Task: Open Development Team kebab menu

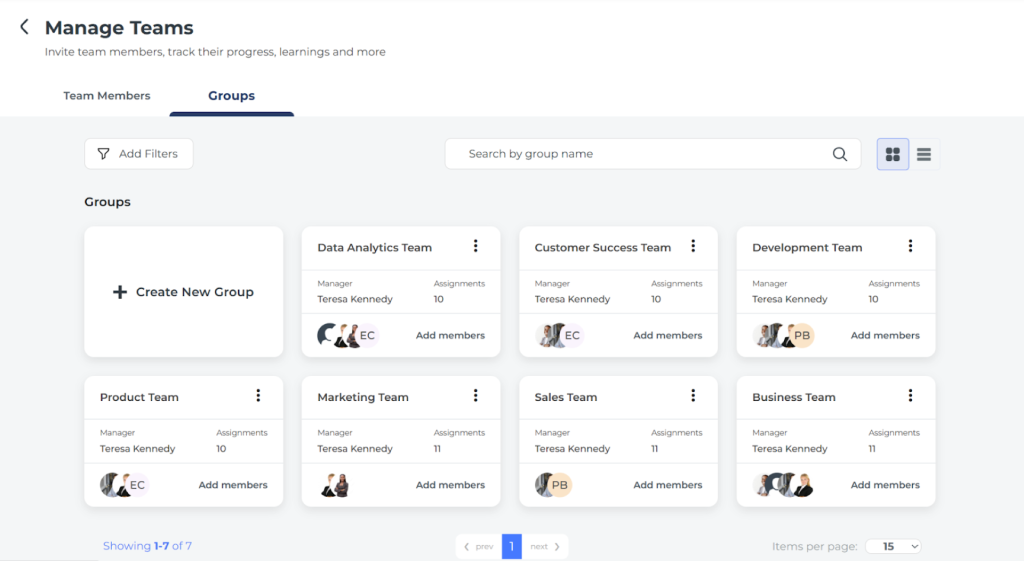Action: pyautogui.click(x=910, y=246)
